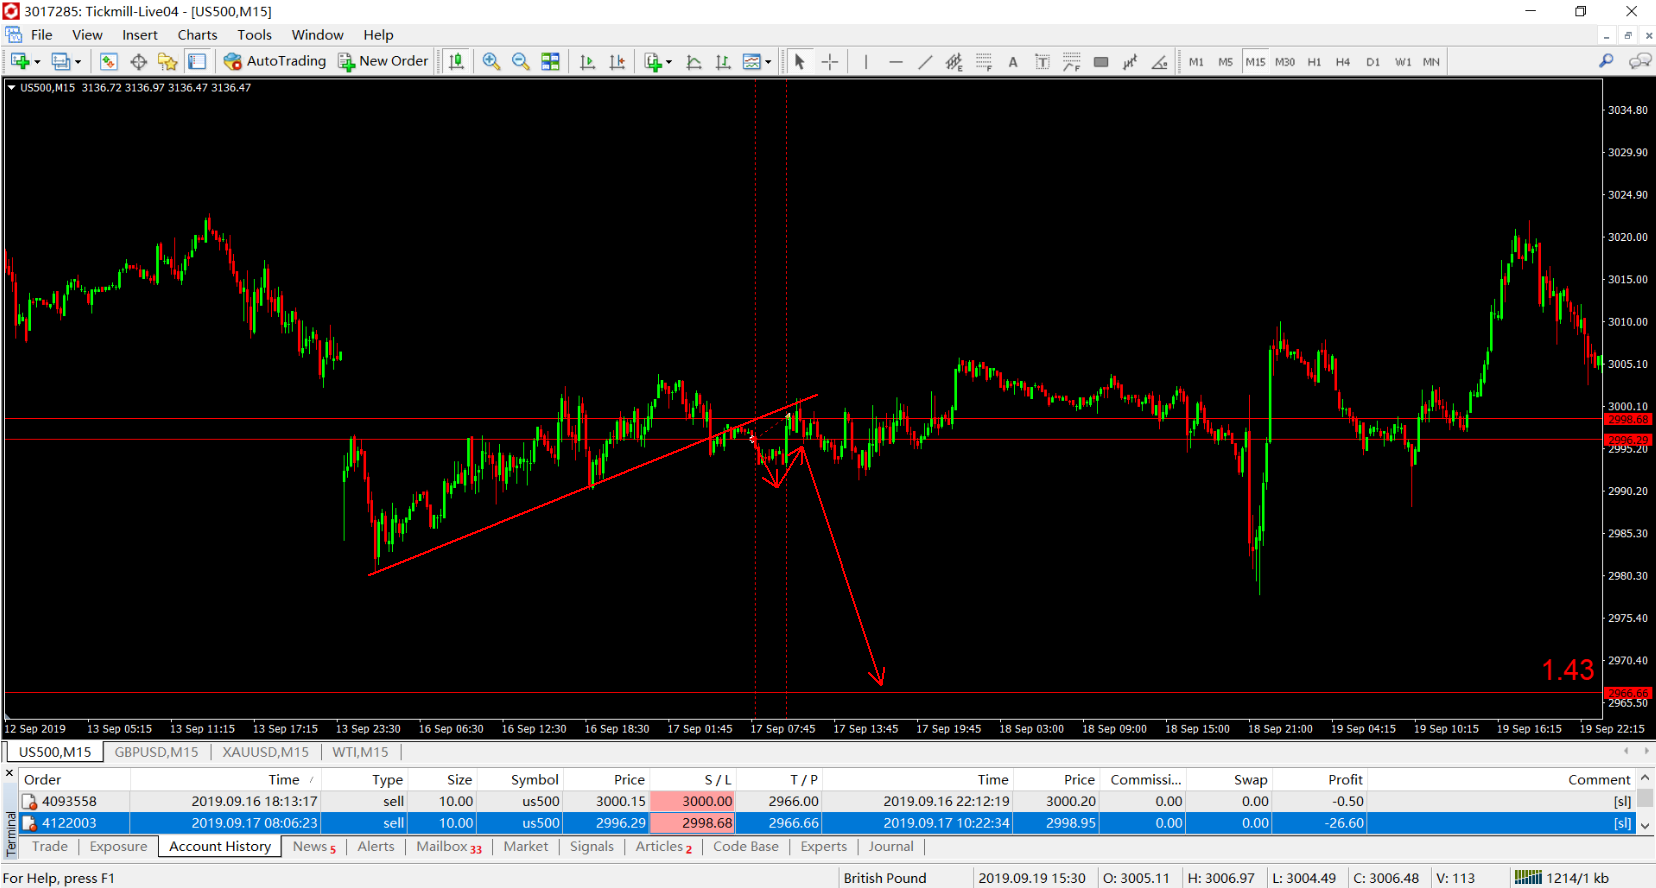Select the Crosshair tool
The width and height of the screenshot is (1656, 888).
coord(830,62)
